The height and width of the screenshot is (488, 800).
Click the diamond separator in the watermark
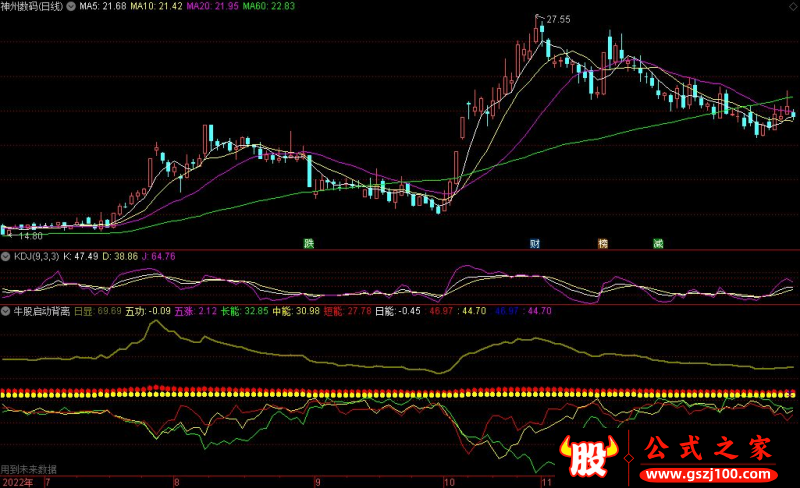(629, 455)
